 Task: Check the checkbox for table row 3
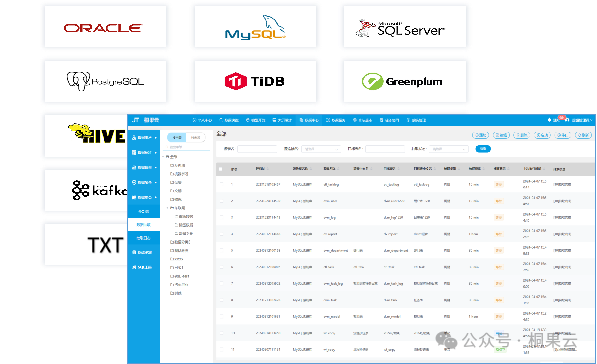[221, 217]
